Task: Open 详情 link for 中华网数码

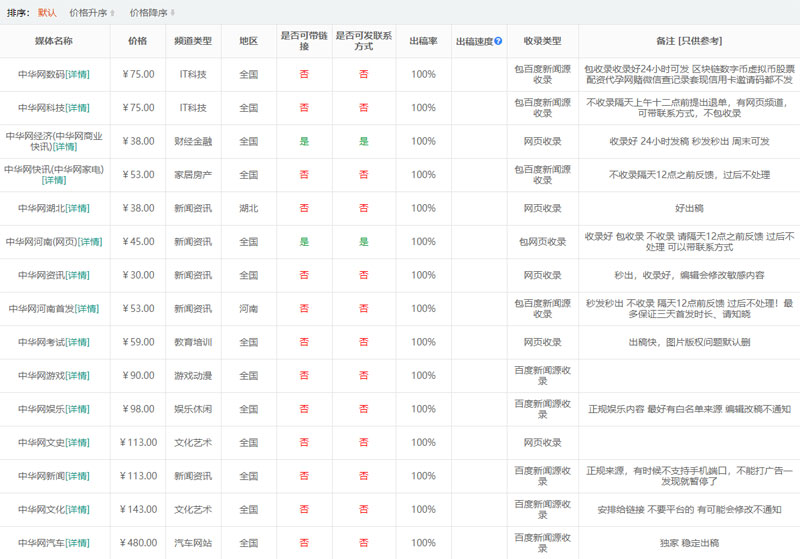Action: click(77, 74)
